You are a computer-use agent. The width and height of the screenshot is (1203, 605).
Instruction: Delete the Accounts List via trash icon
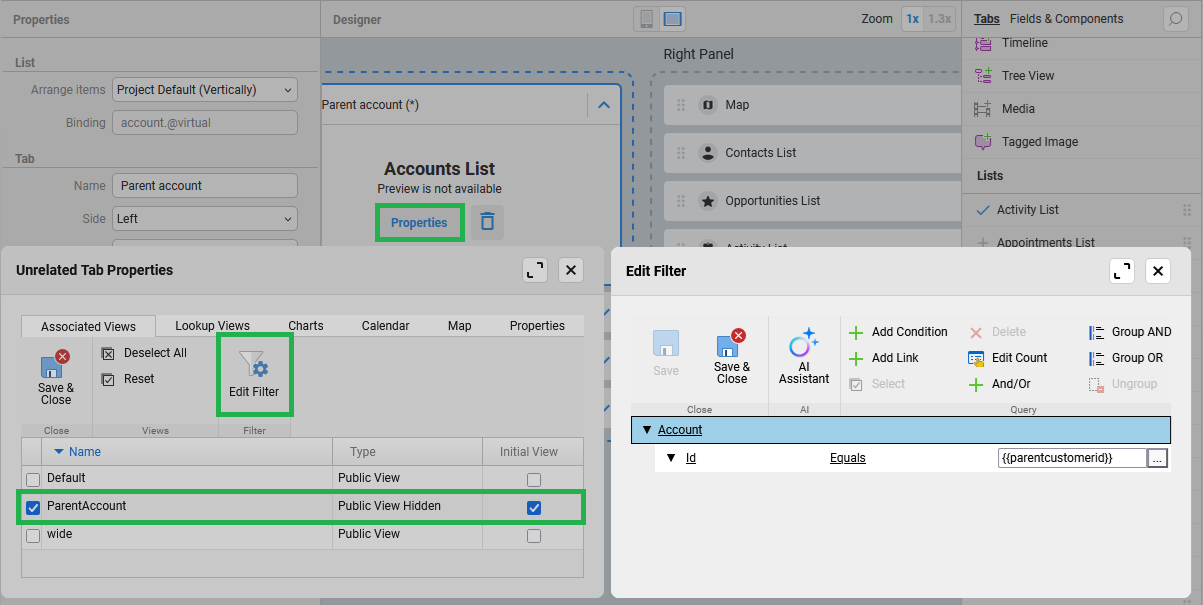487,222
